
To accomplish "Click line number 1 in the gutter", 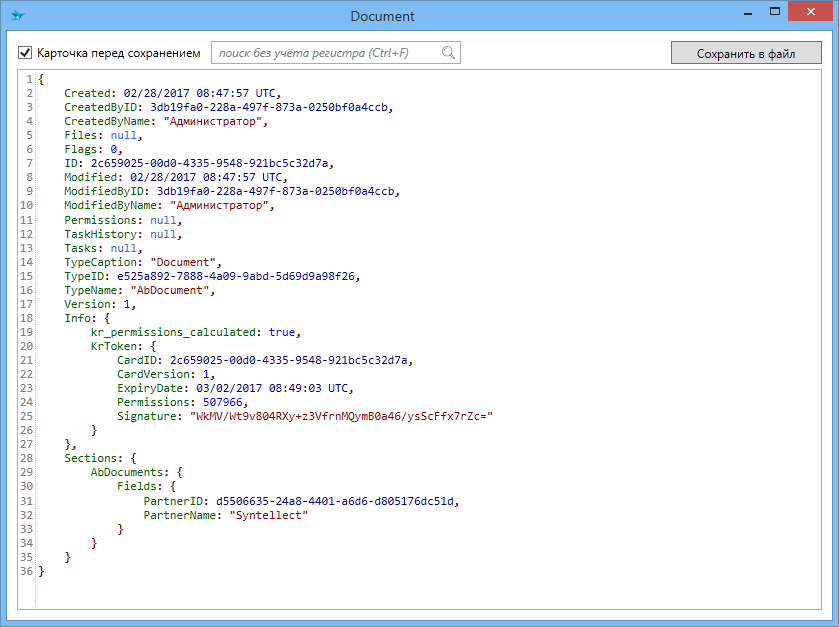I will [30, 80].
